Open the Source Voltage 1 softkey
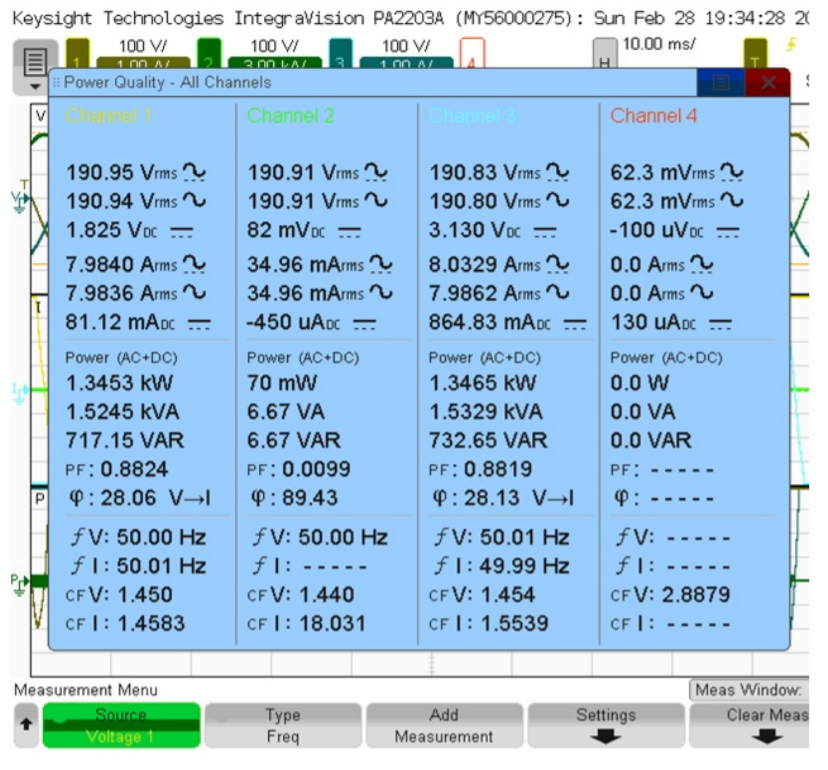Image resolution: width=828 pixels, height=770 pixels. (x=121, y=726)
